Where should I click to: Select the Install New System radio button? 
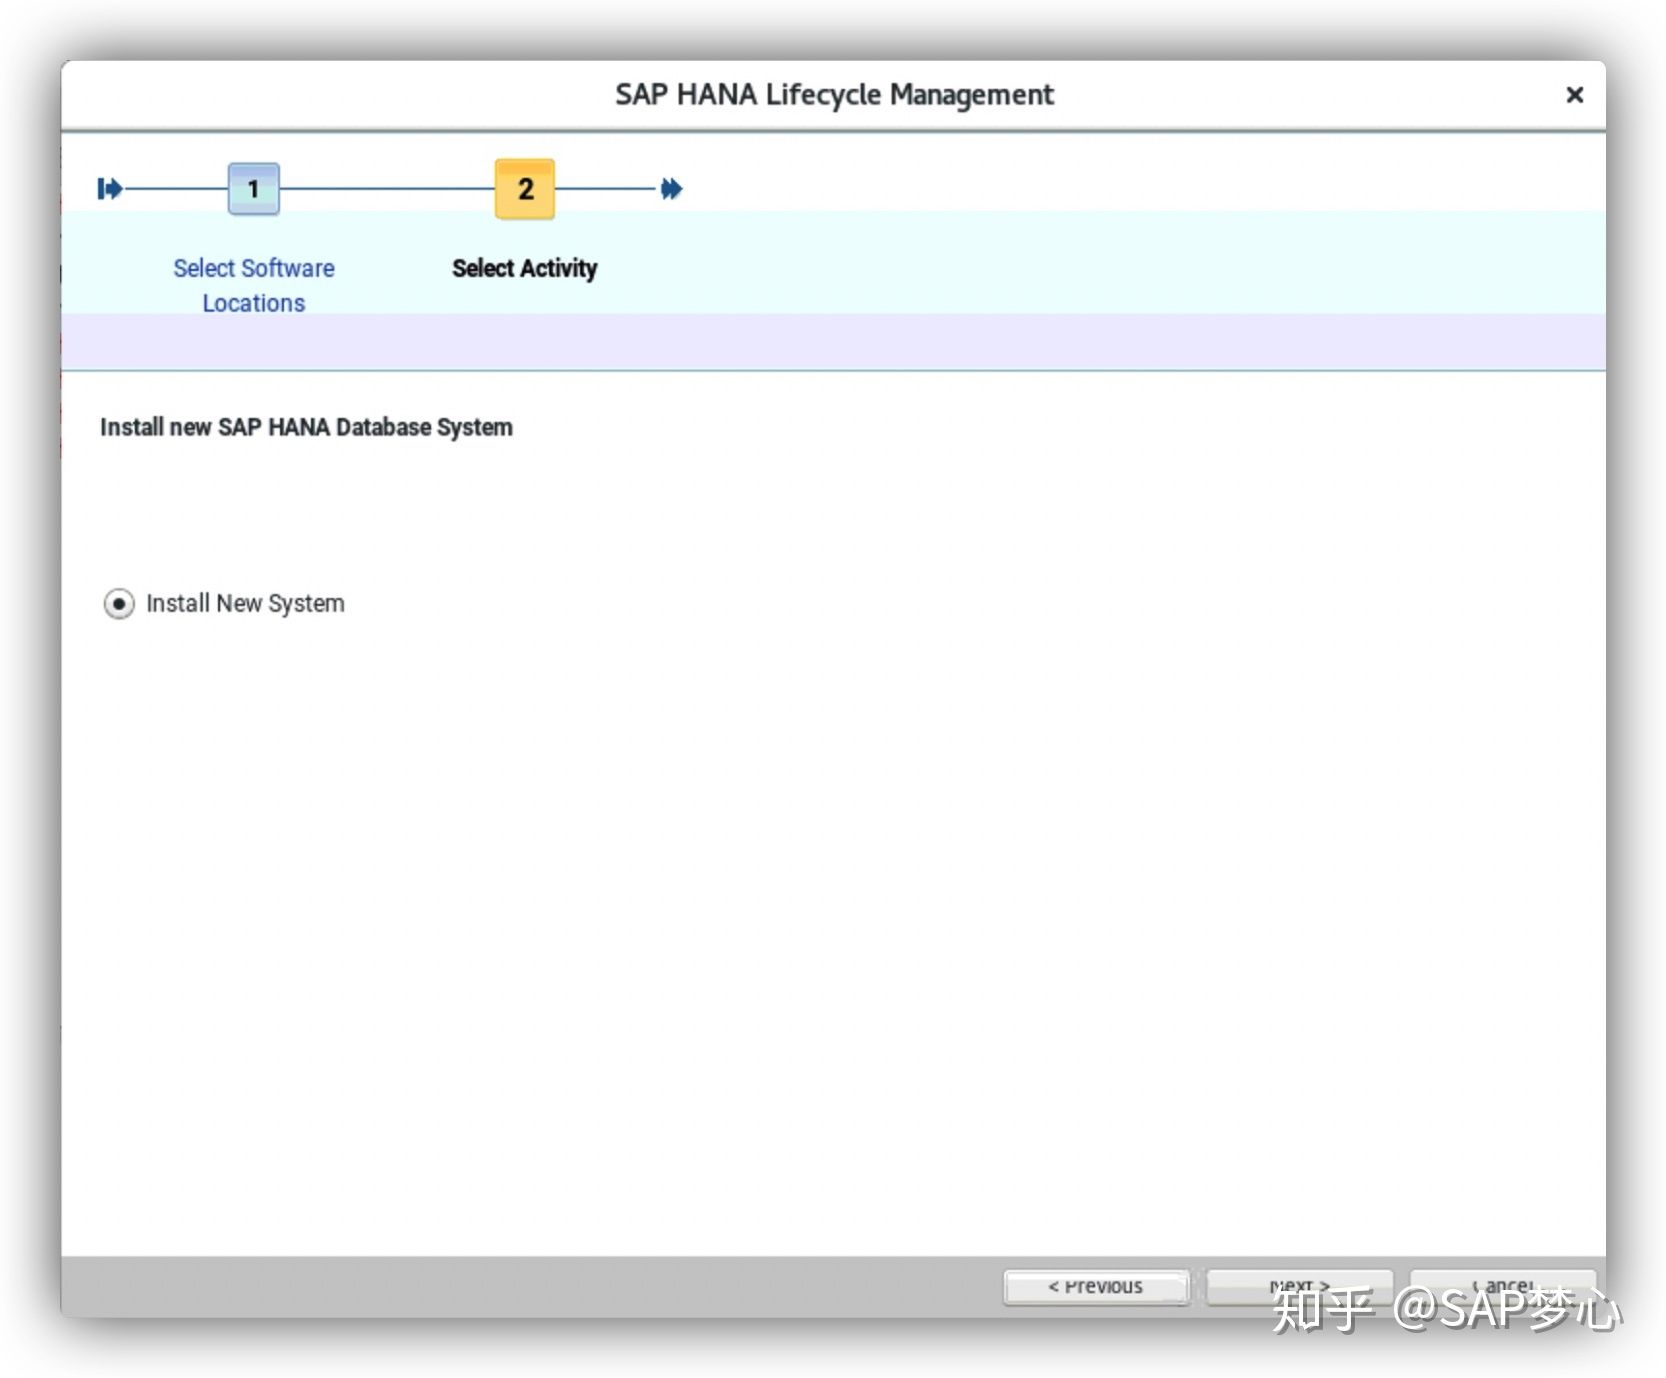click(x=119, y=603)
